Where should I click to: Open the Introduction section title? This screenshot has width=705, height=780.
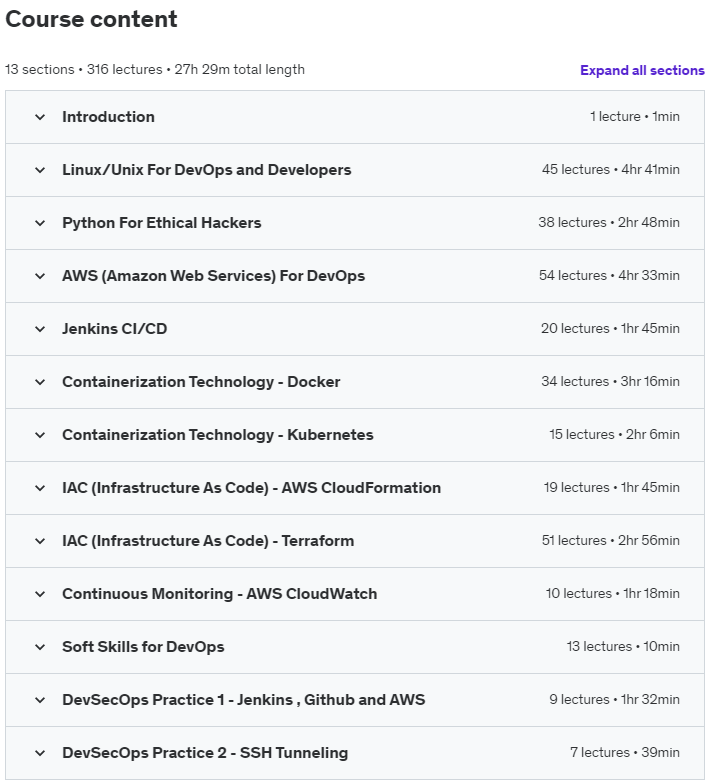(x=108, y=117)
